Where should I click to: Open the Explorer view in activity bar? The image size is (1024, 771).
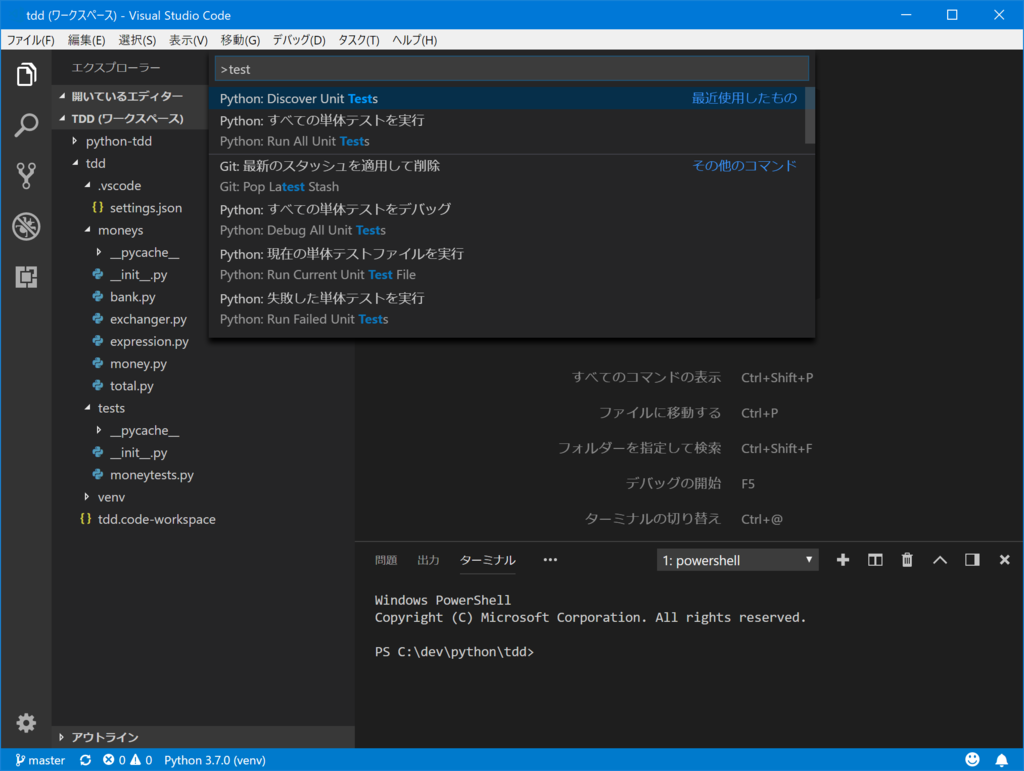point(26,74)
